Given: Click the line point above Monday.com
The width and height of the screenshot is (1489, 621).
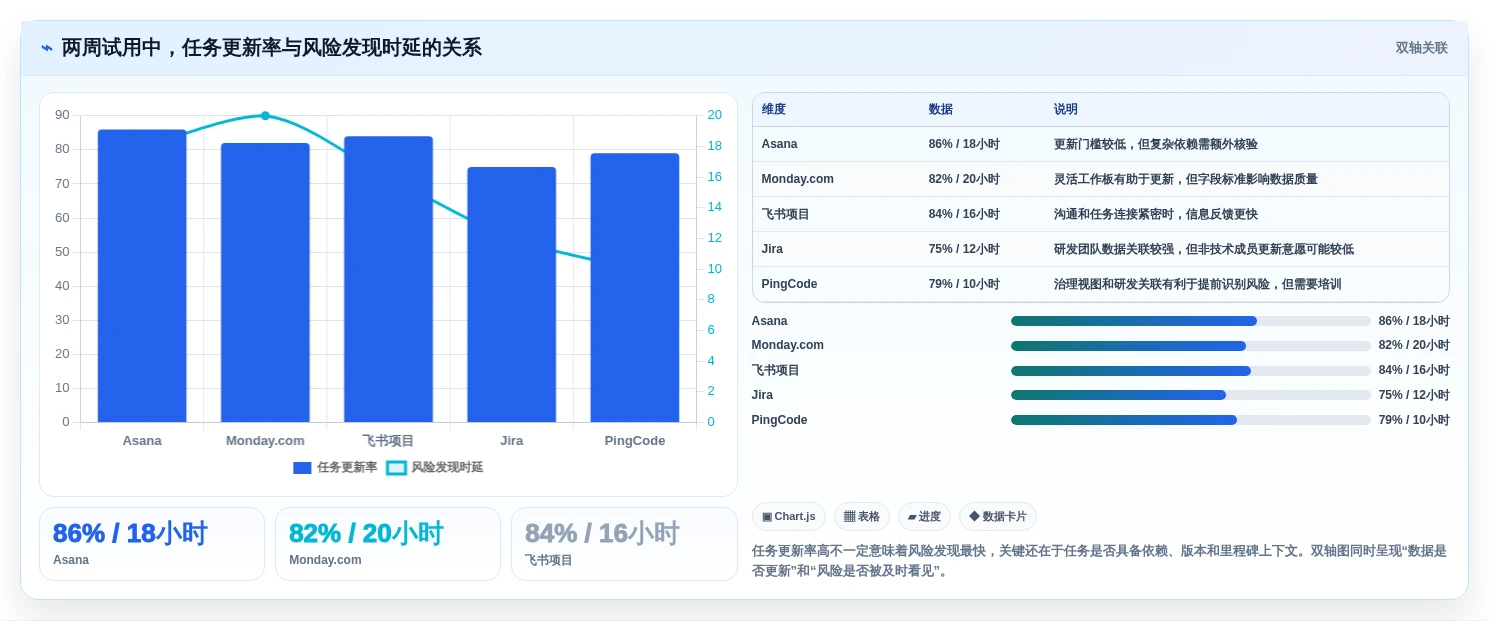Looking at the screenshot, I should point(265,116).
